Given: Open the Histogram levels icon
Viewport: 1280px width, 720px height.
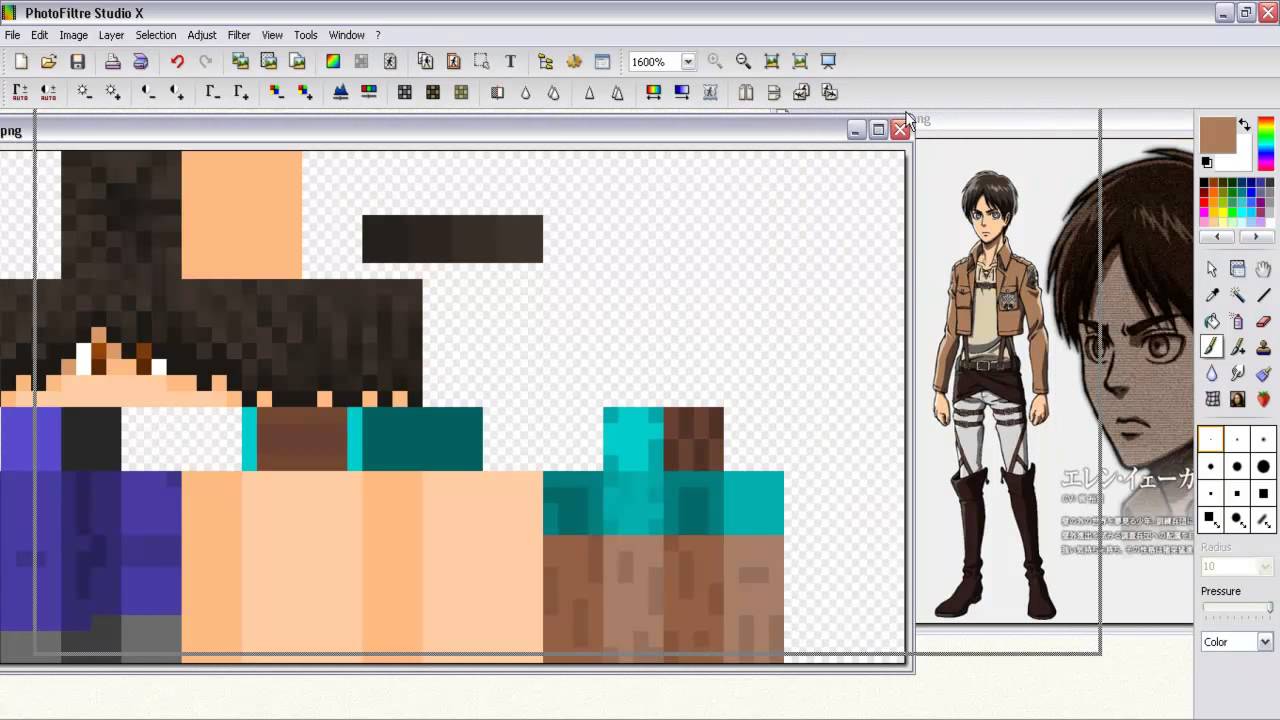Looking at the screenshot, I should coord(340,93).
